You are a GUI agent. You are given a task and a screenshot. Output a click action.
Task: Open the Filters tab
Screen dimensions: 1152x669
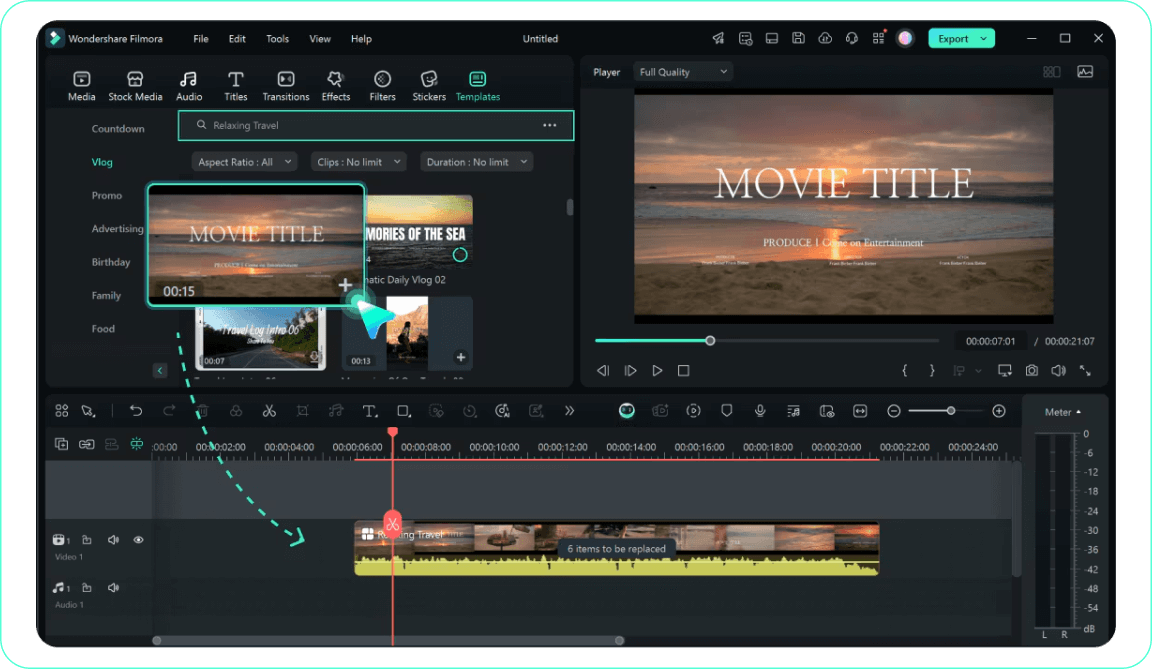382,86
